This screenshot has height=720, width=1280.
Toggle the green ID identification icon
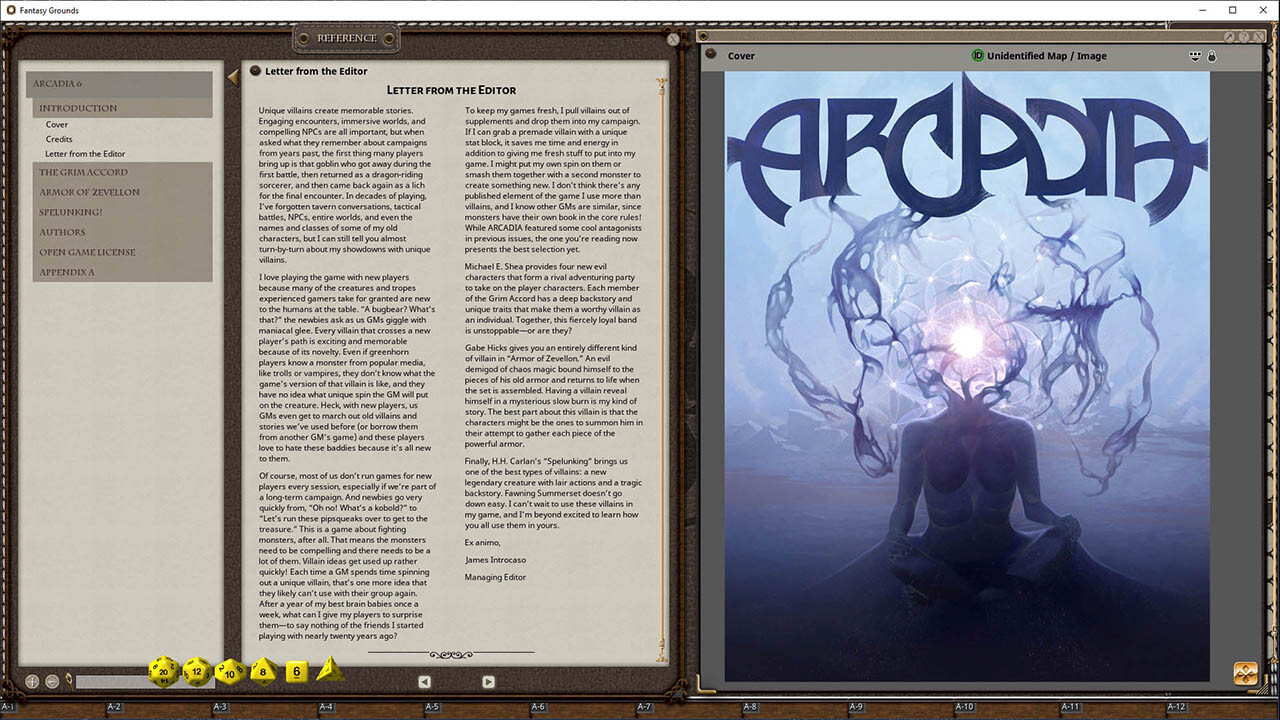click(977, 56)
